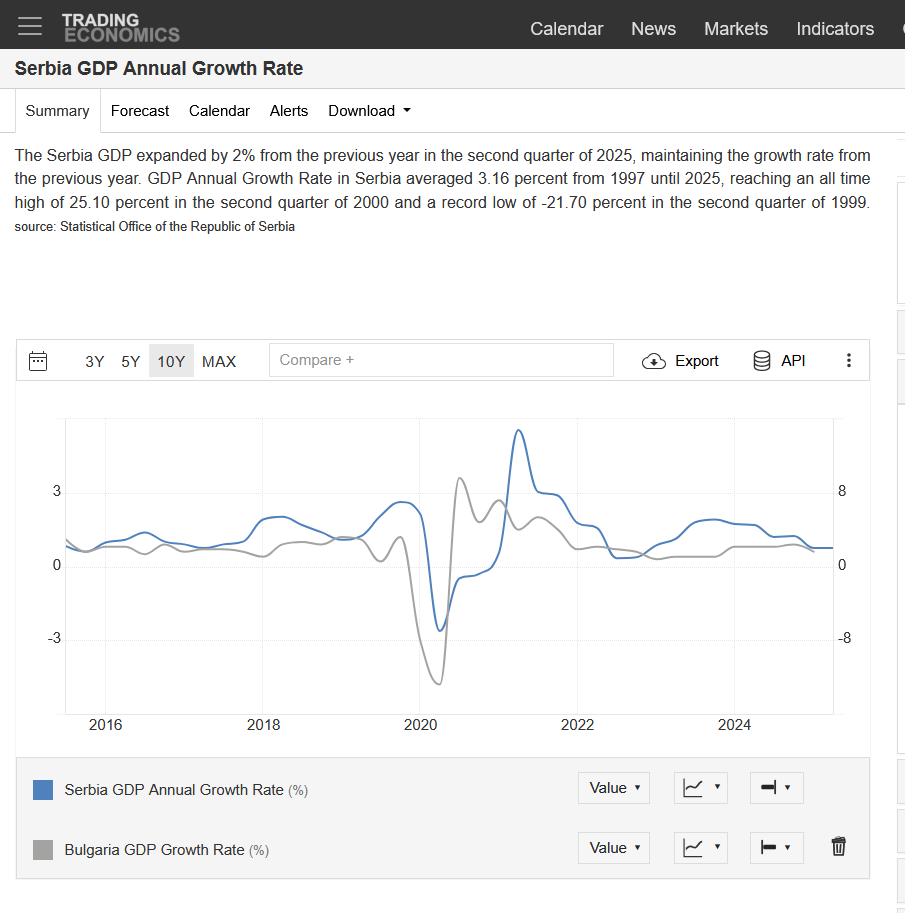Click the 2020 x-axis label

pos(420,725)
